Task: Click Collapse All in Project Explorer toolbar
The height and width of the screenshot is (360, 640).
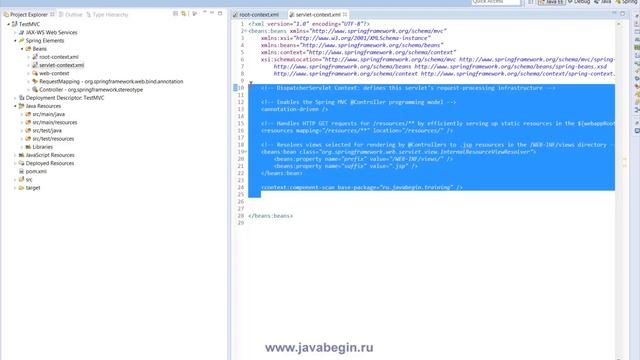Action: (x=176, y=13)
